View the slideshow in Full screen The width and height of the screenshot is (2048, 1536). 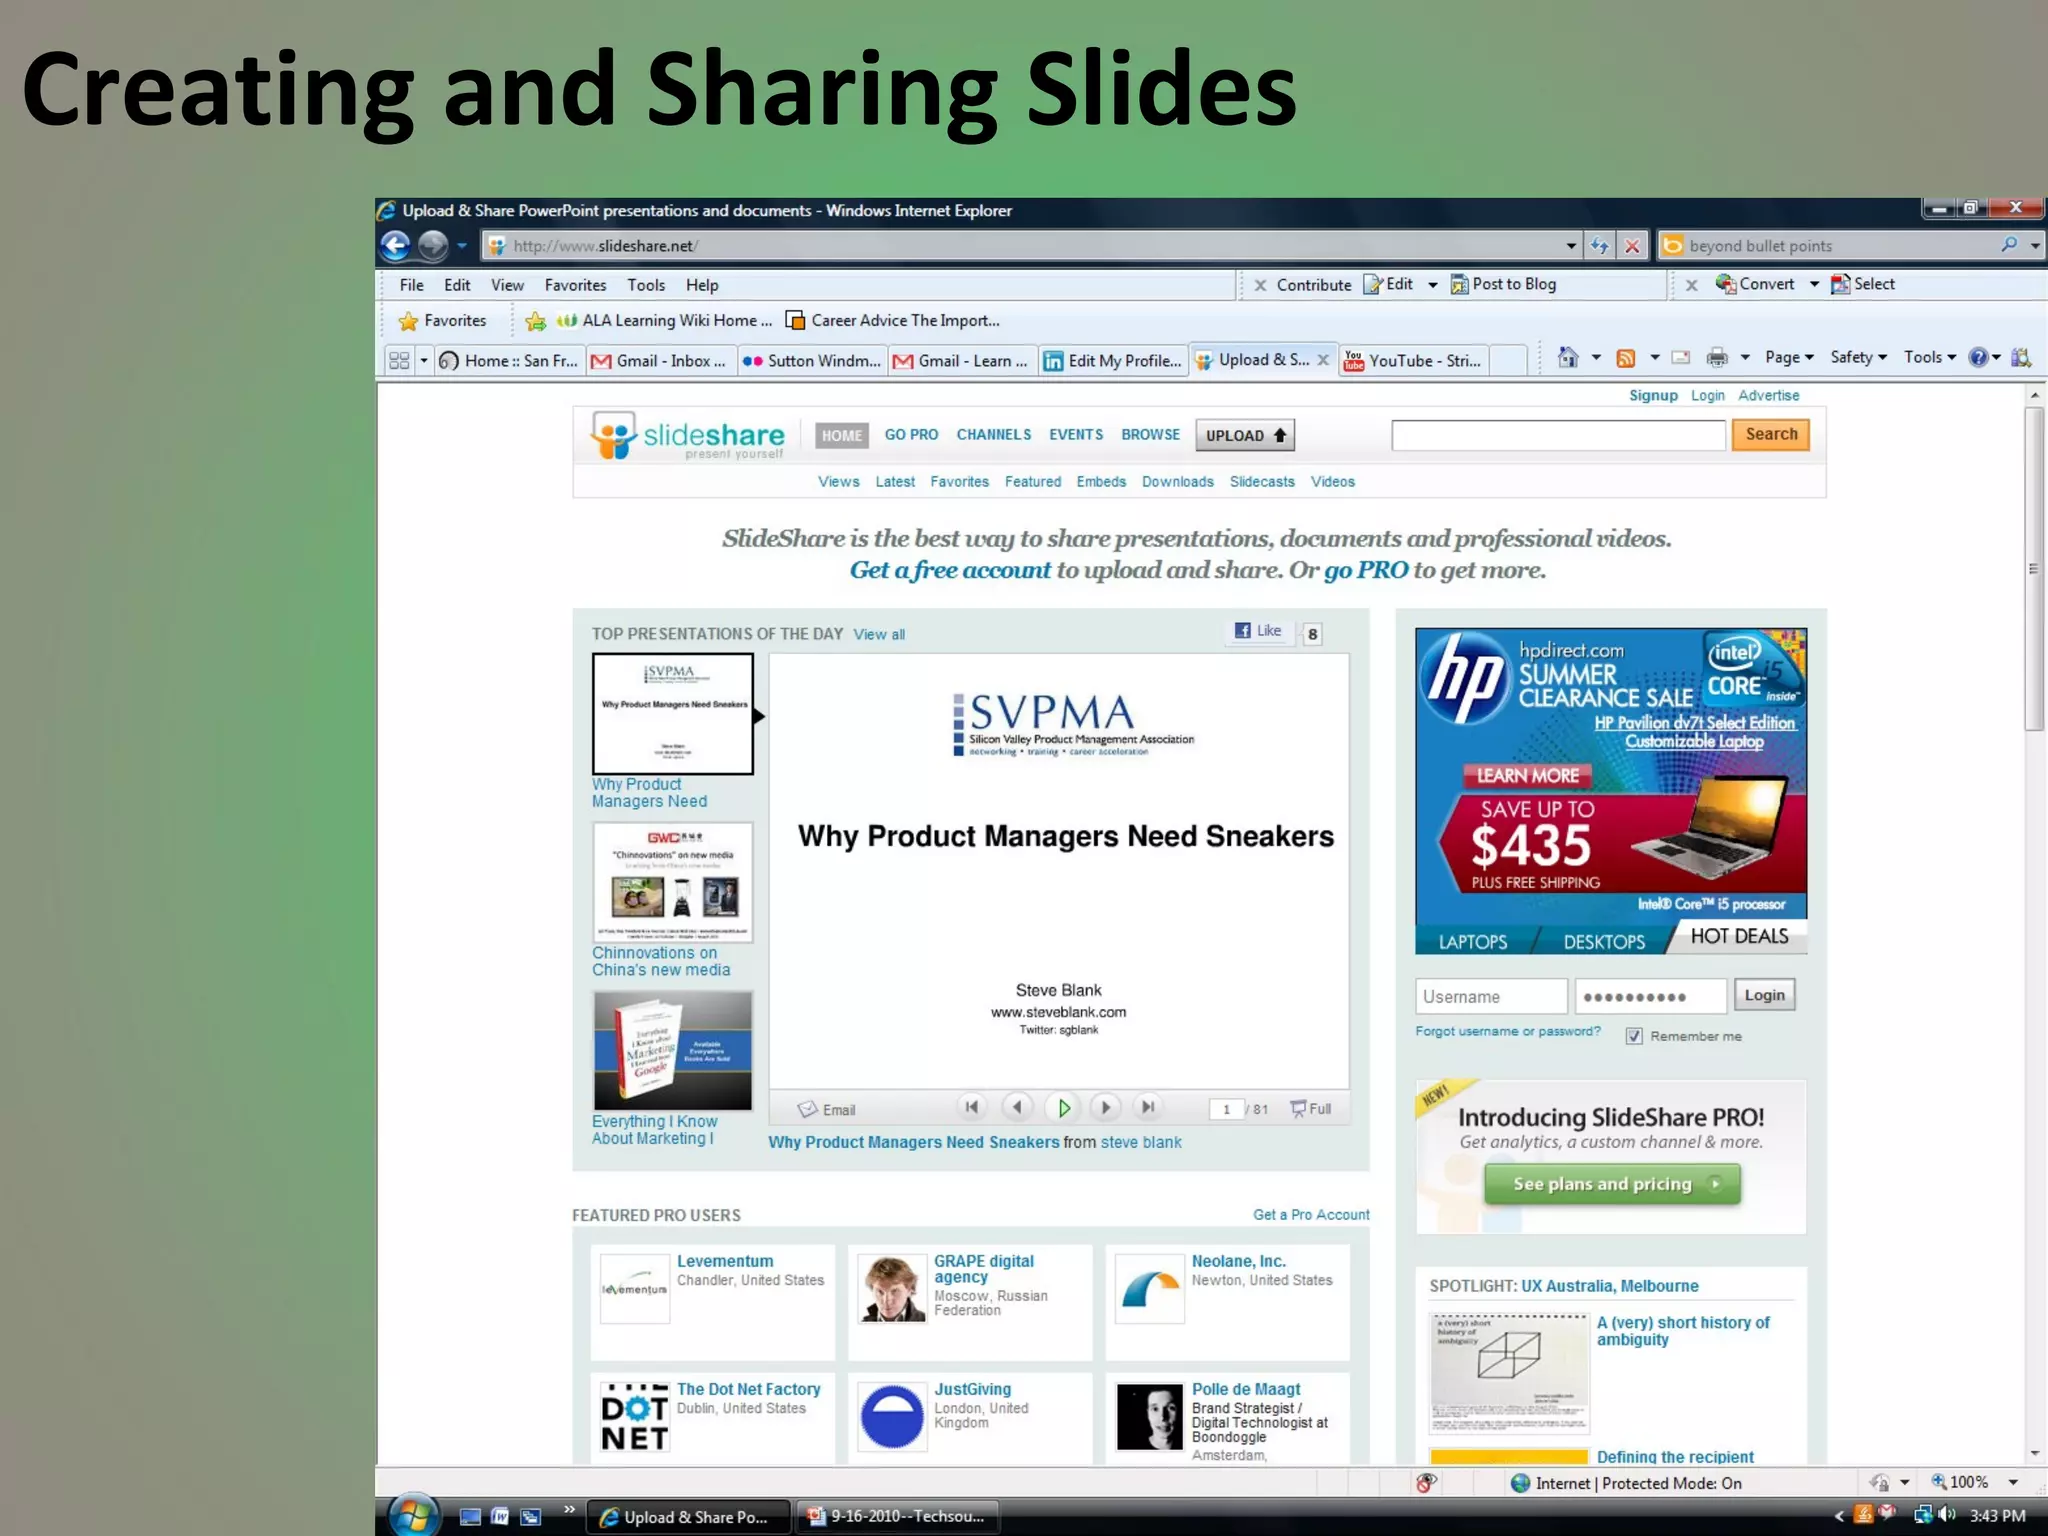1311,1109
